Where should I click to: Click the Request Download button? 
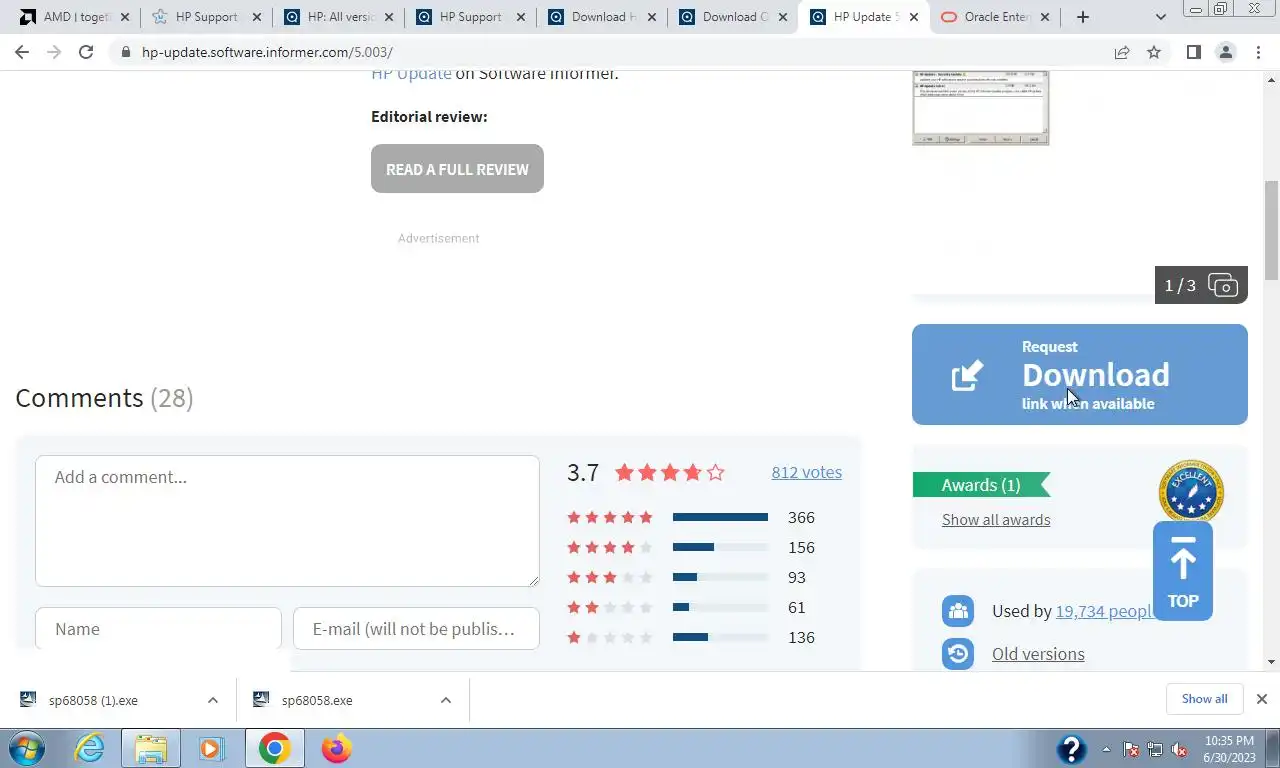coord(1079,374)
